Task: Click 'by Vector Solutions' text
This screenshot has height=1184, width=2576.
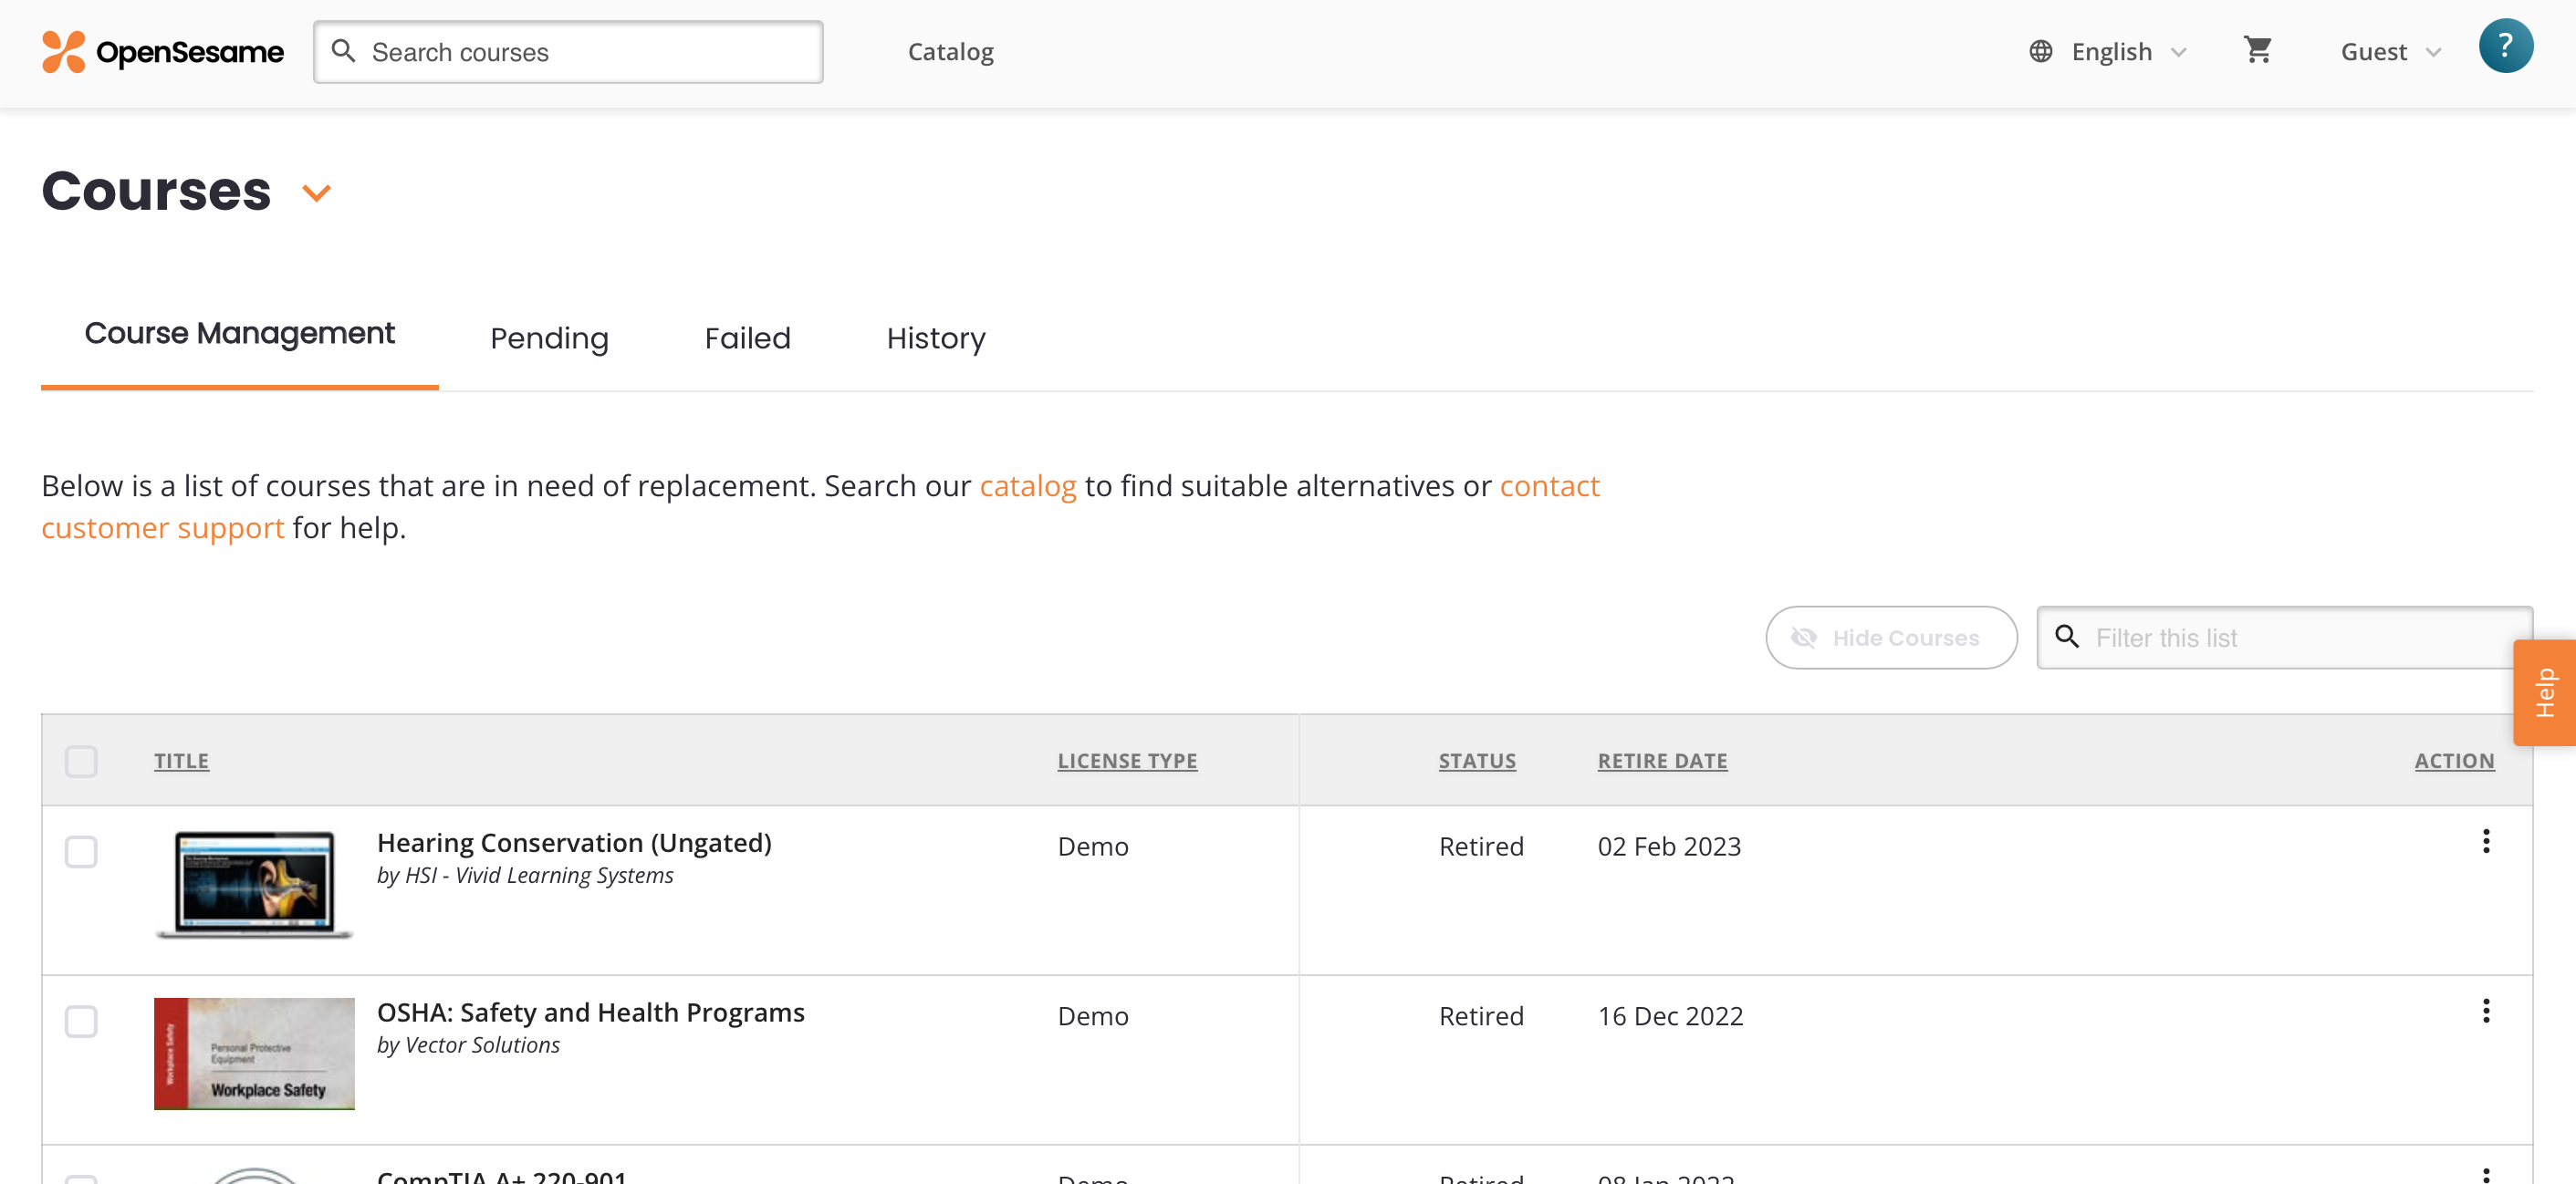Action: pyautogui.click(x=468, y=1046)
